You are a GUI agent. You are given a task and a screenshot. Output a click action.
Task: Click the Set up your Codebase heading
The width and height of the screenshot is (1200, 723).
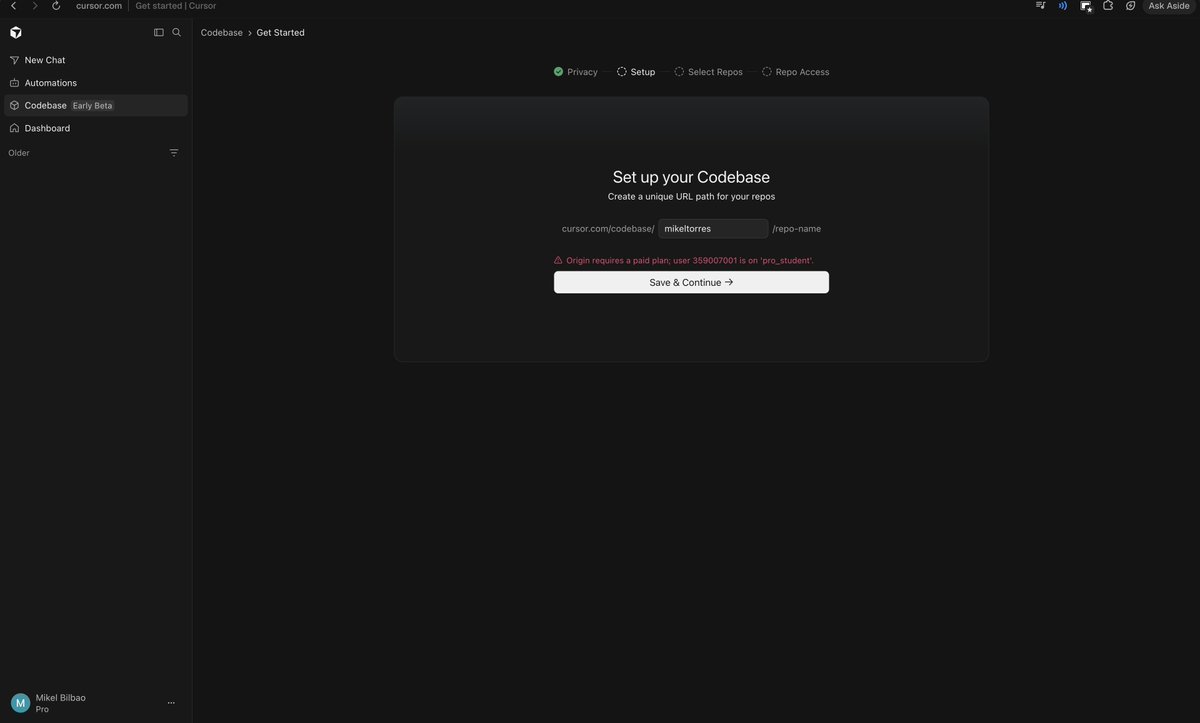coord(691,177)
